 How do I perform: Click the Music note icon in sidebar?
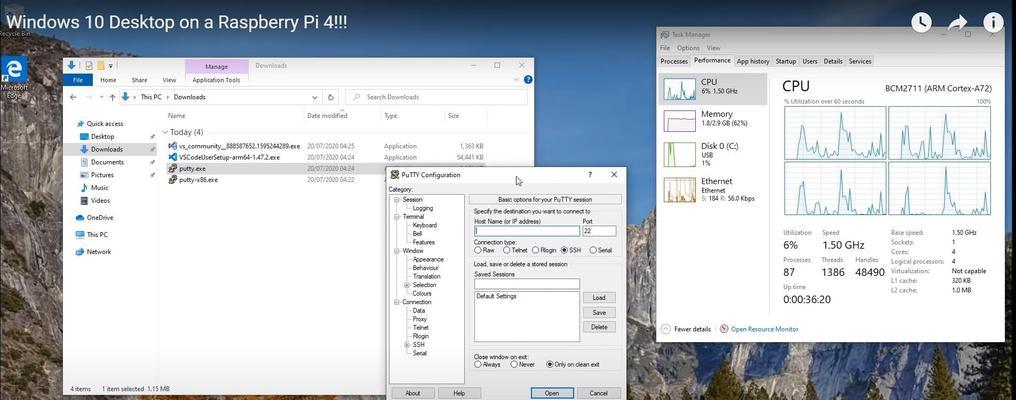click(x=84, y=188)
